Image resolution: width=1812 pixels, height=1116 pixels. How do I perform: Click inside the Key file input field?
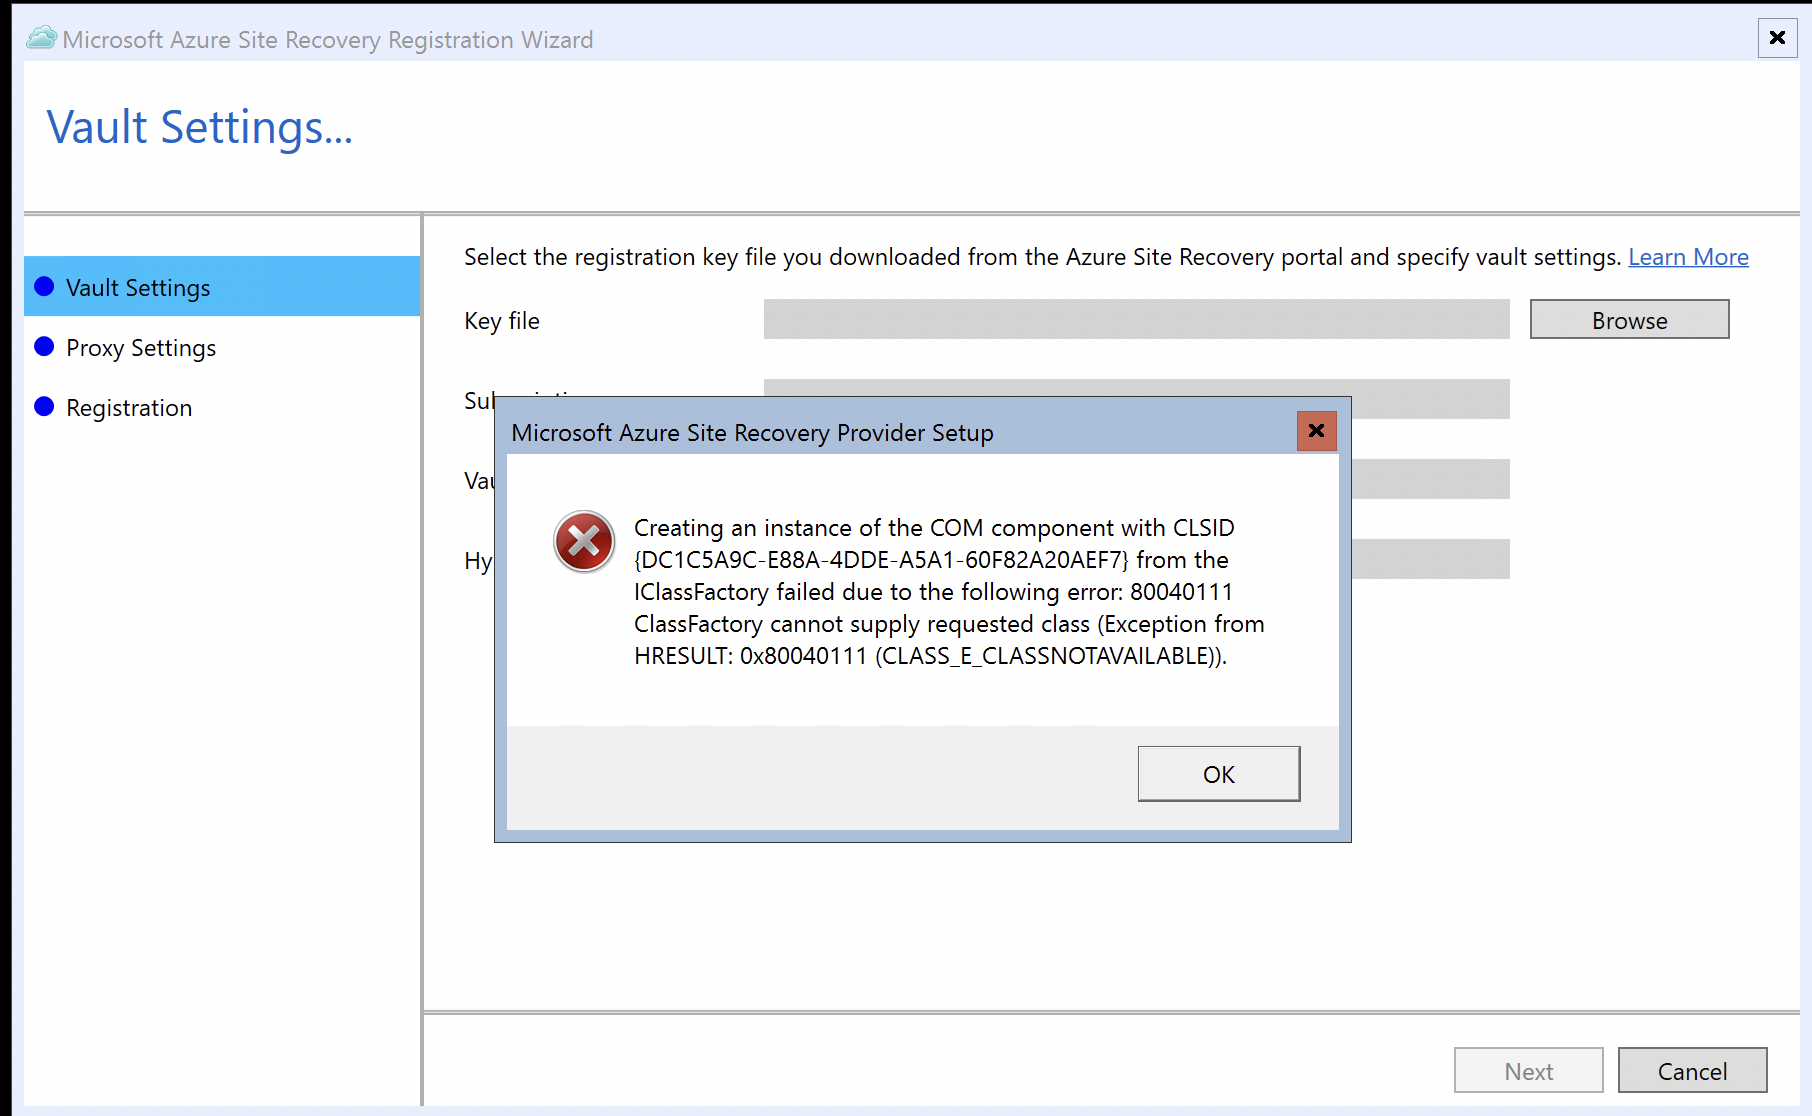pos(1135,319)
